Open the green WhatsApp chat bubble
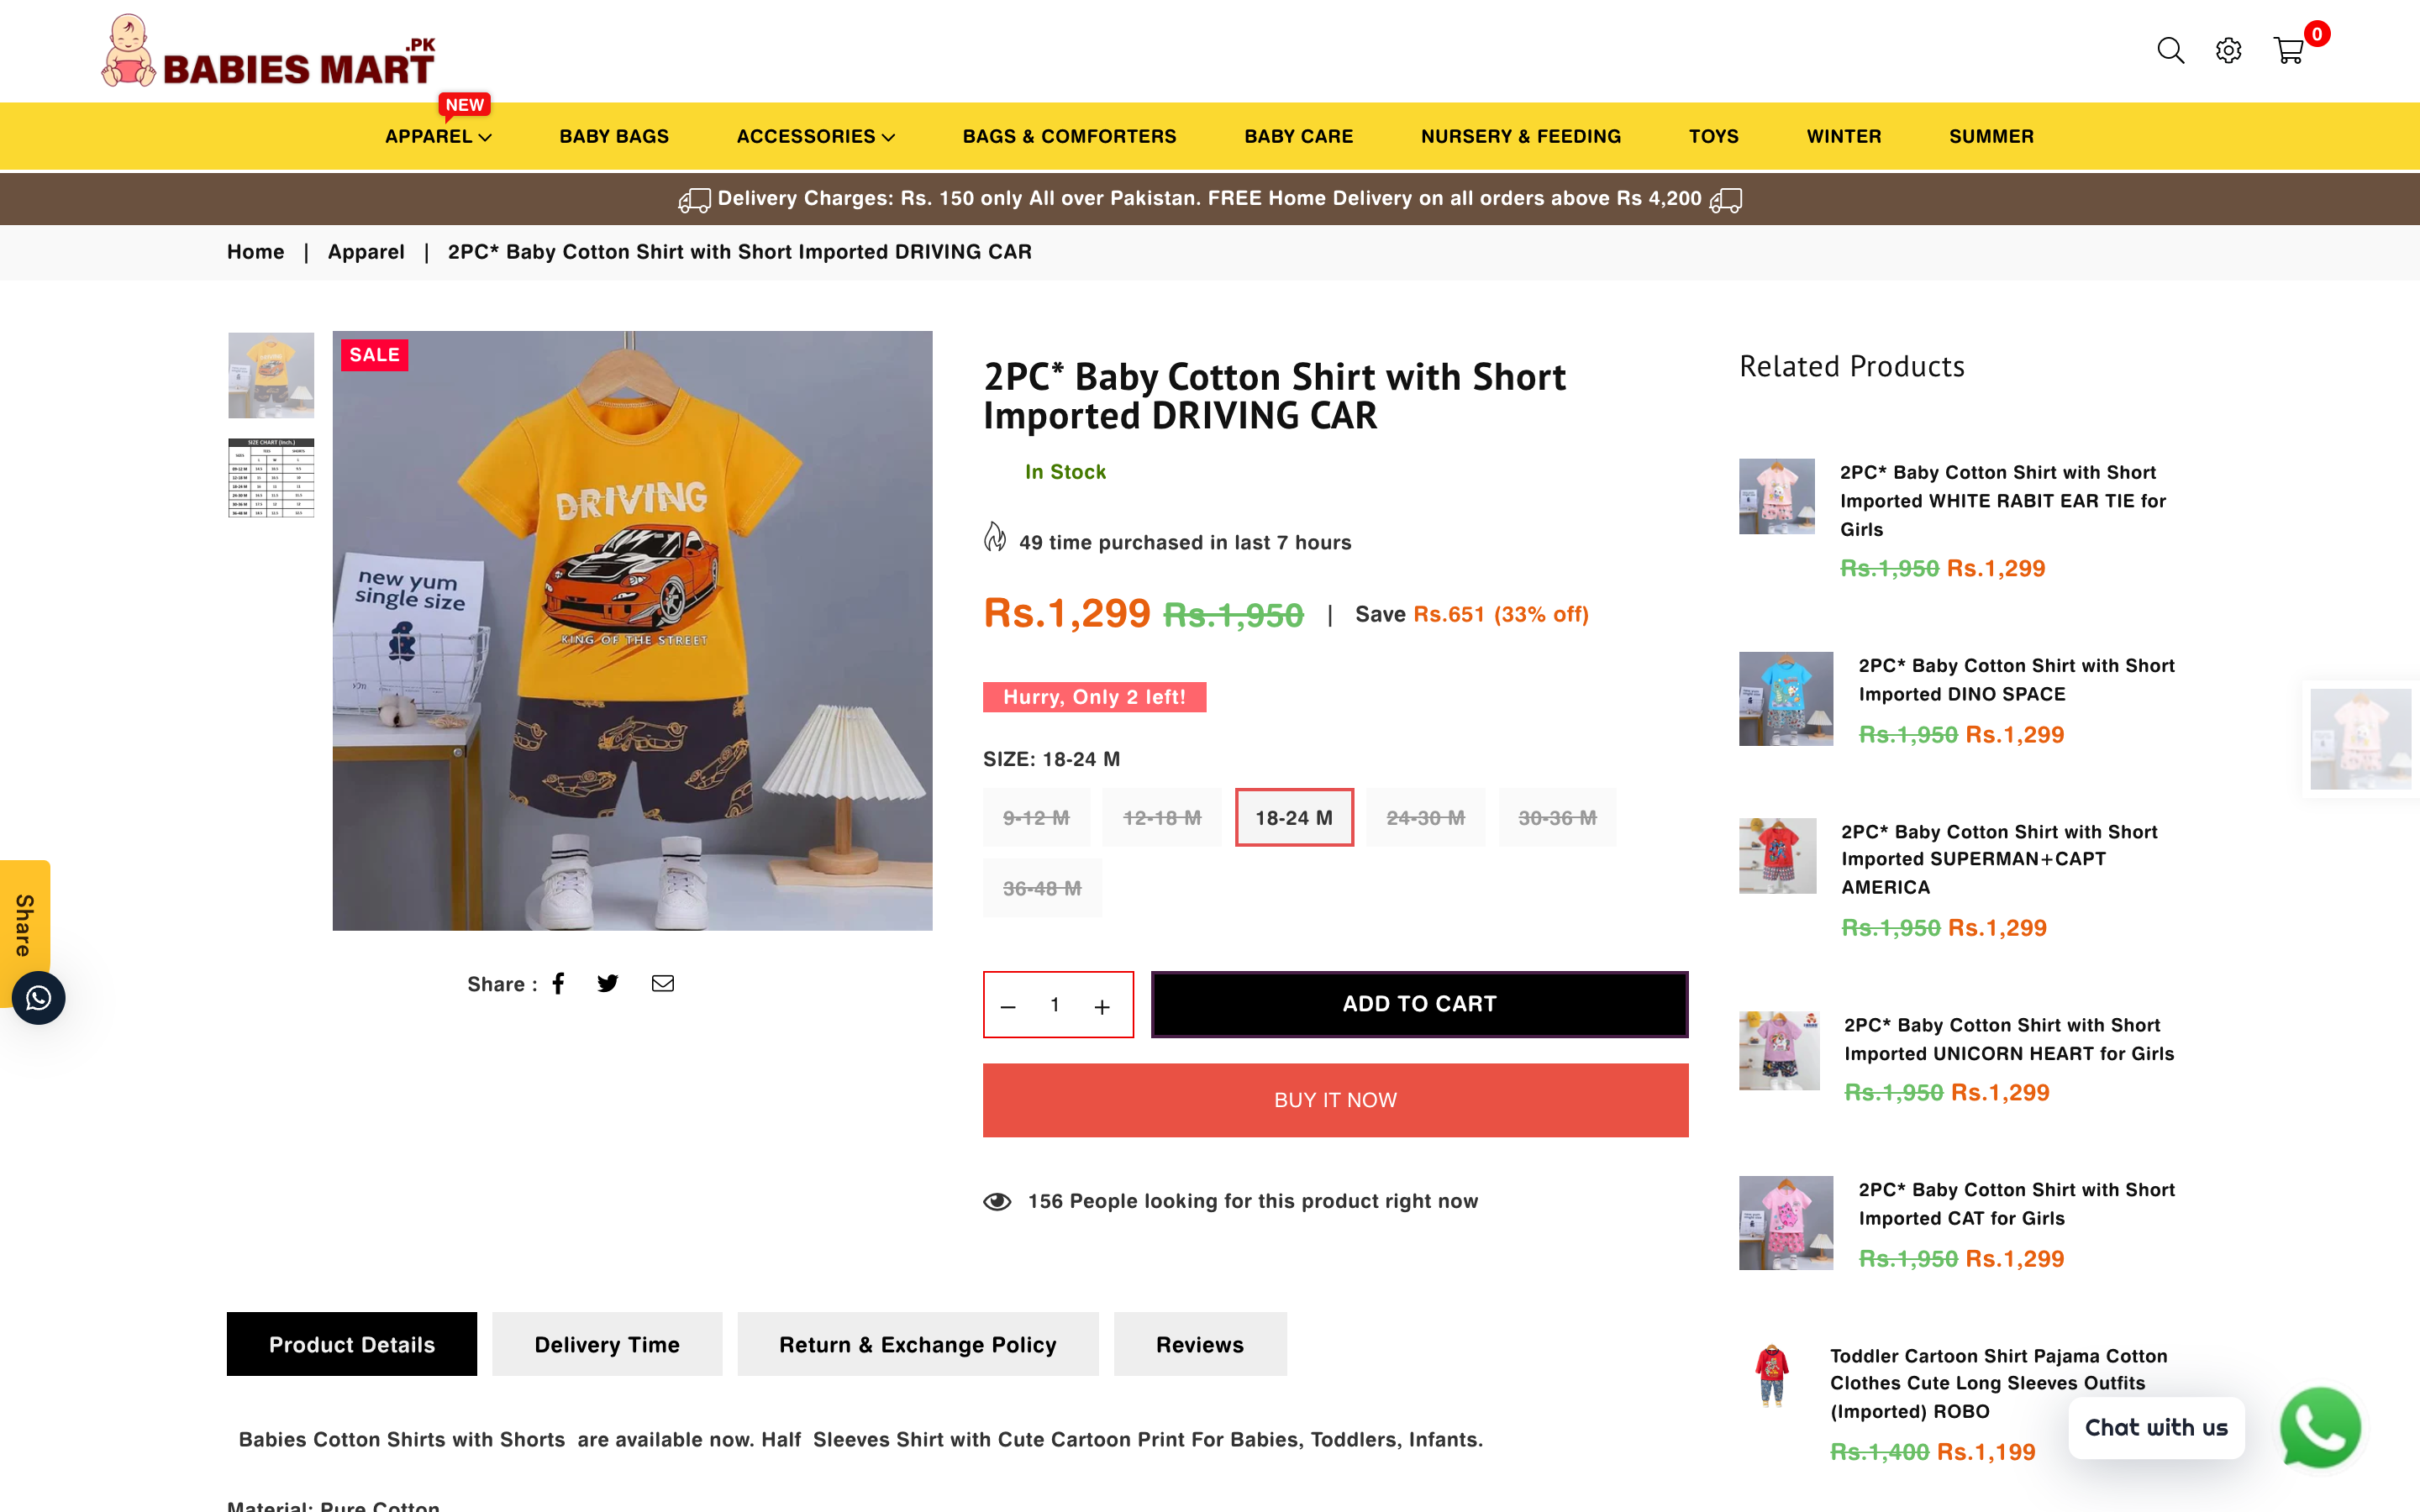 [x=2320, y=1427]
